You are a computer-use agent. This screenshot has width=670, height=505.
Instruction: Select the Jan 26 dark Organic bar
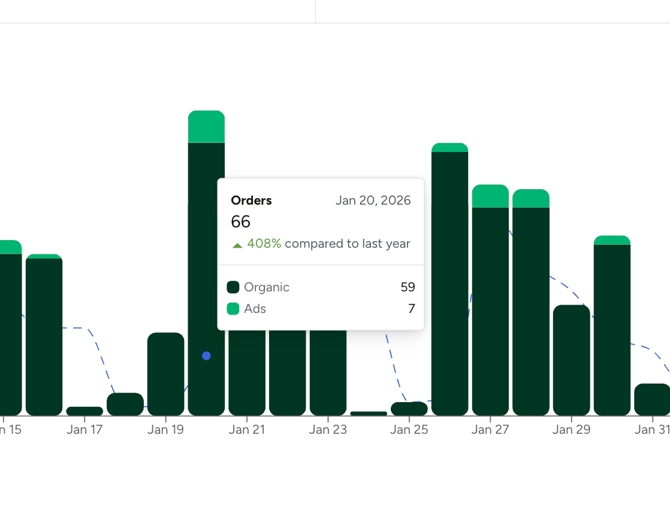coord(450,283)
